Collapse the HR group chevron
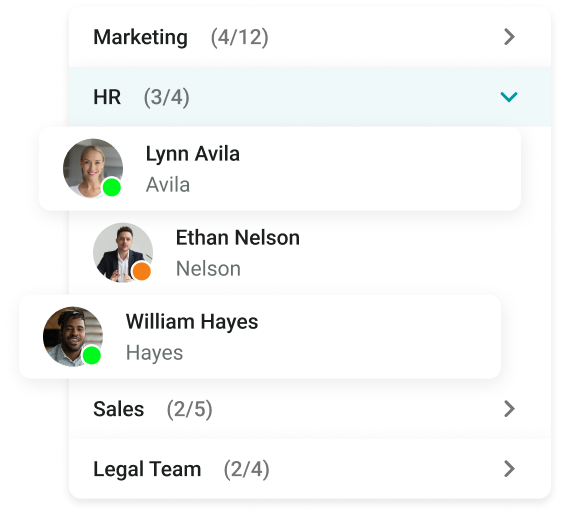Screen dimensions: 561x513 (509, 97)
